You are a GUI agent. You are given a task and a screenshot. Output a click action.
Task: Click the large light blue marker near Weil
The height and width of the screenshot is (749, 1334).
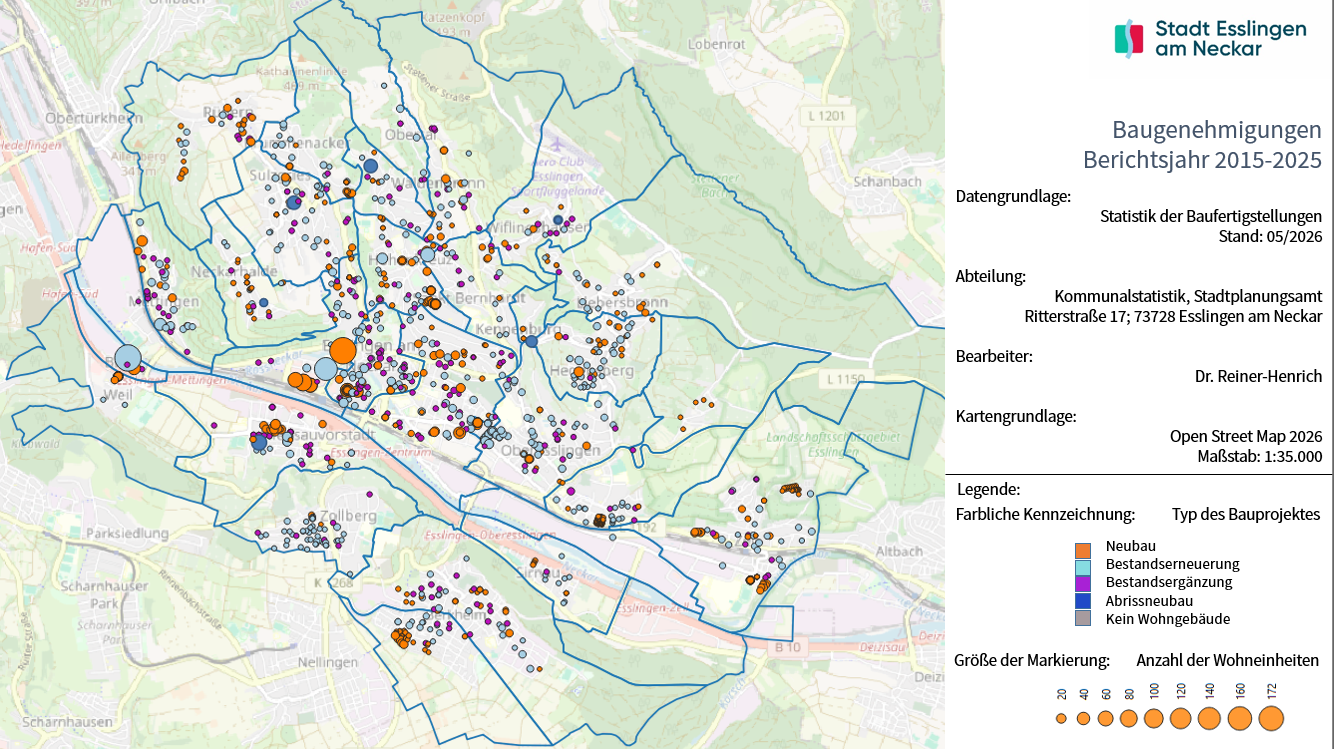coord(128,357)
